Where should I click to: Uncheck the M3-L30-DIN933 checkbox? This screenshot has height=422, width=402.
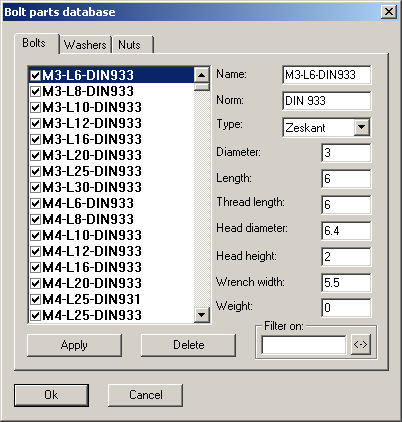35,187
